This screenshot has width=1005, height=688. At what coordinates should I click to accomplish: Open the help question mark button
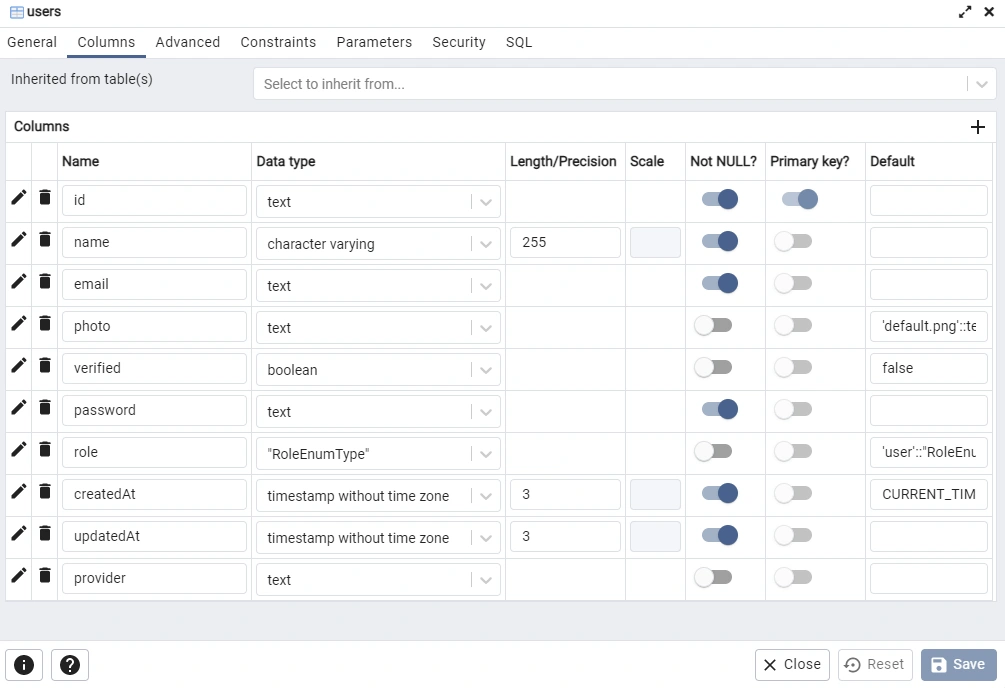point(70,665)
